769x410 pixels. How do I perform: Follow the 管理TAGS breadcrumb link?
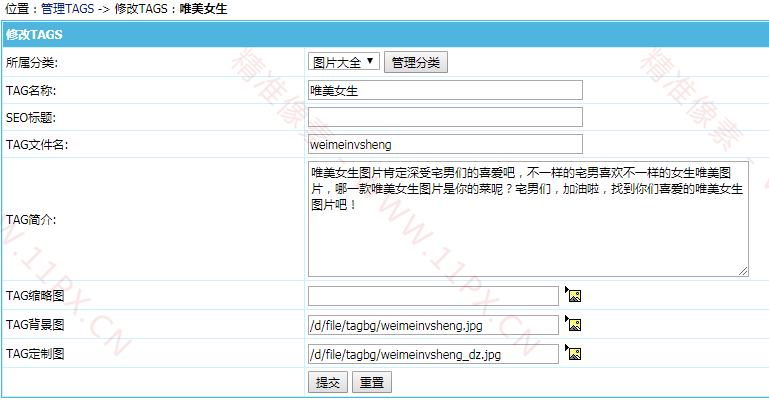pos(67,8)
